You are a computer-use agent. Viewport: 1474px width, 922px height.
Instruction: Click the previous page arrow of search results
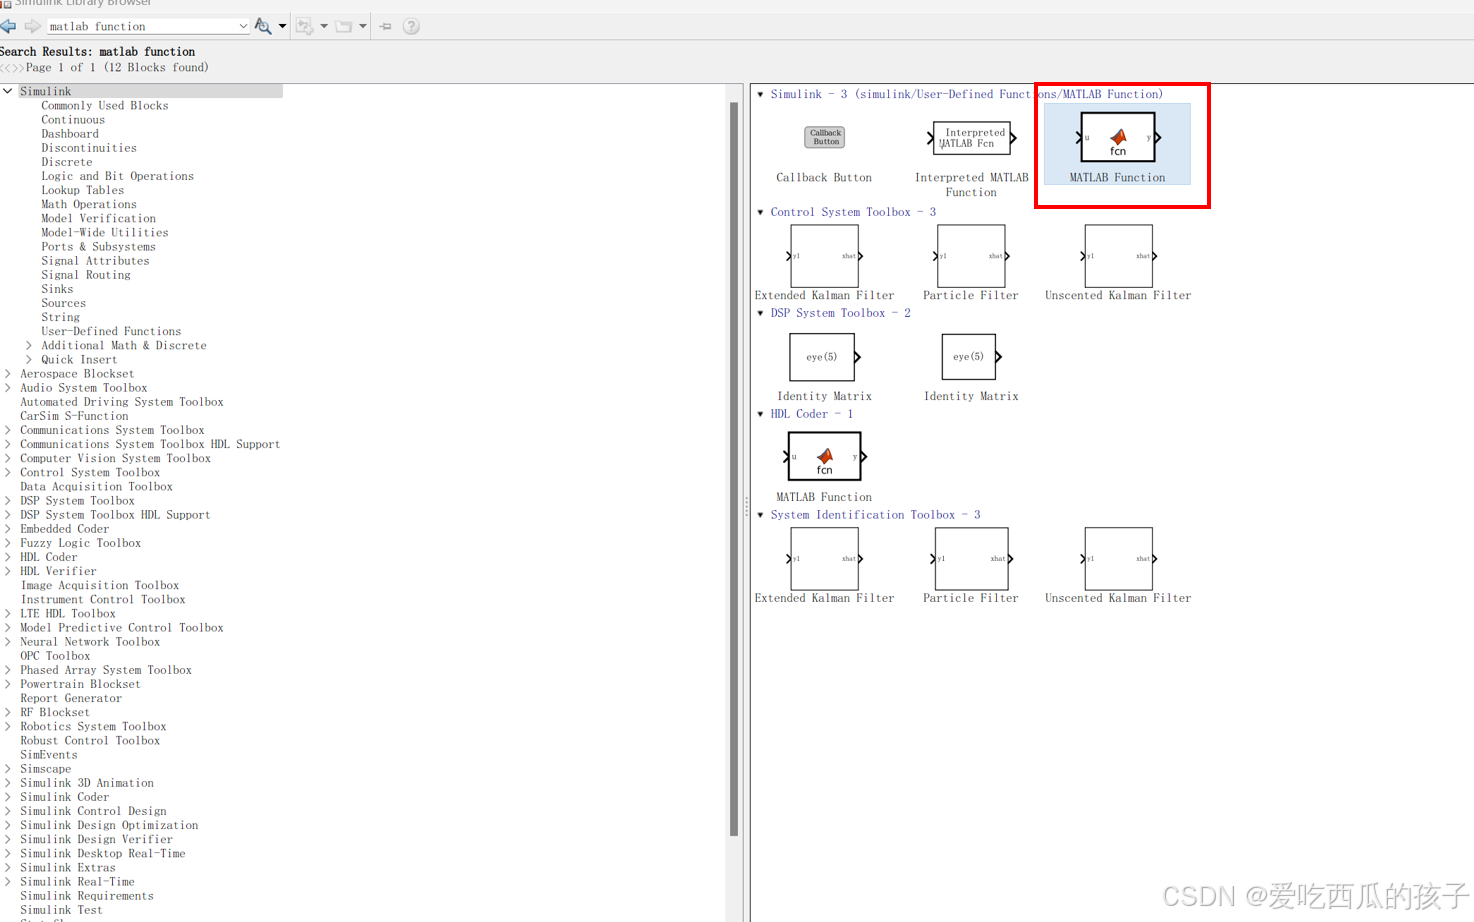pyautogui.click(x=6, y=68)
